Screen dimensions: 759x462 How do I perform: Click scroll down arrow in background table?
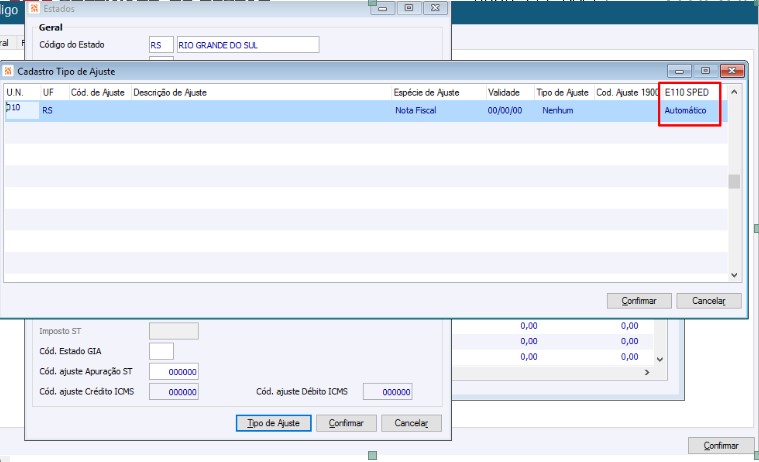tap(659, 359)
